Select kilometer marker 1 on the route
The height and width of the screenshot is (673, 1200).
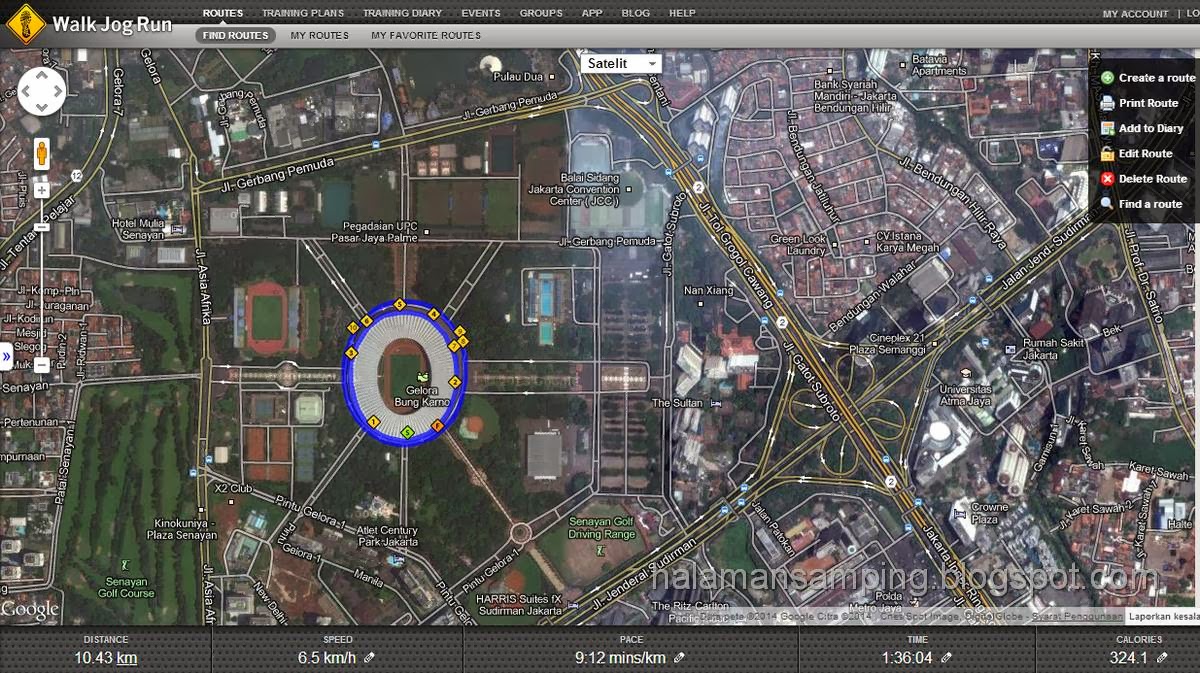373,422
